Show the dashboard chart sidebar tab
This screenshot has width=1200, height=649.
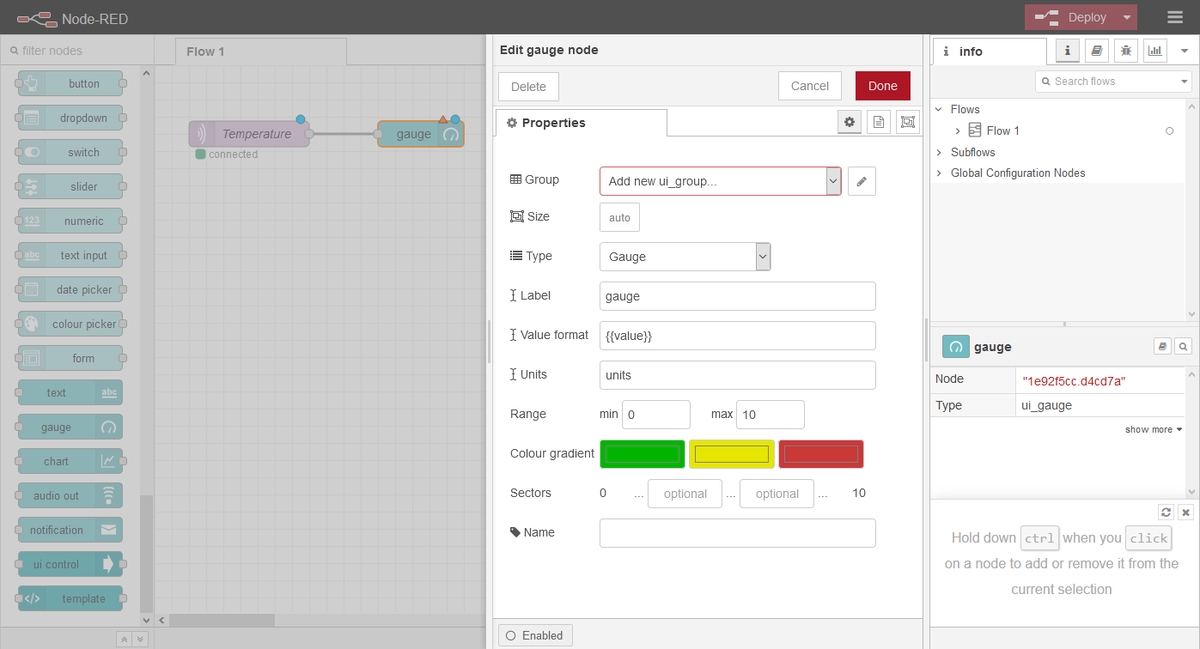click(1155, 50)
